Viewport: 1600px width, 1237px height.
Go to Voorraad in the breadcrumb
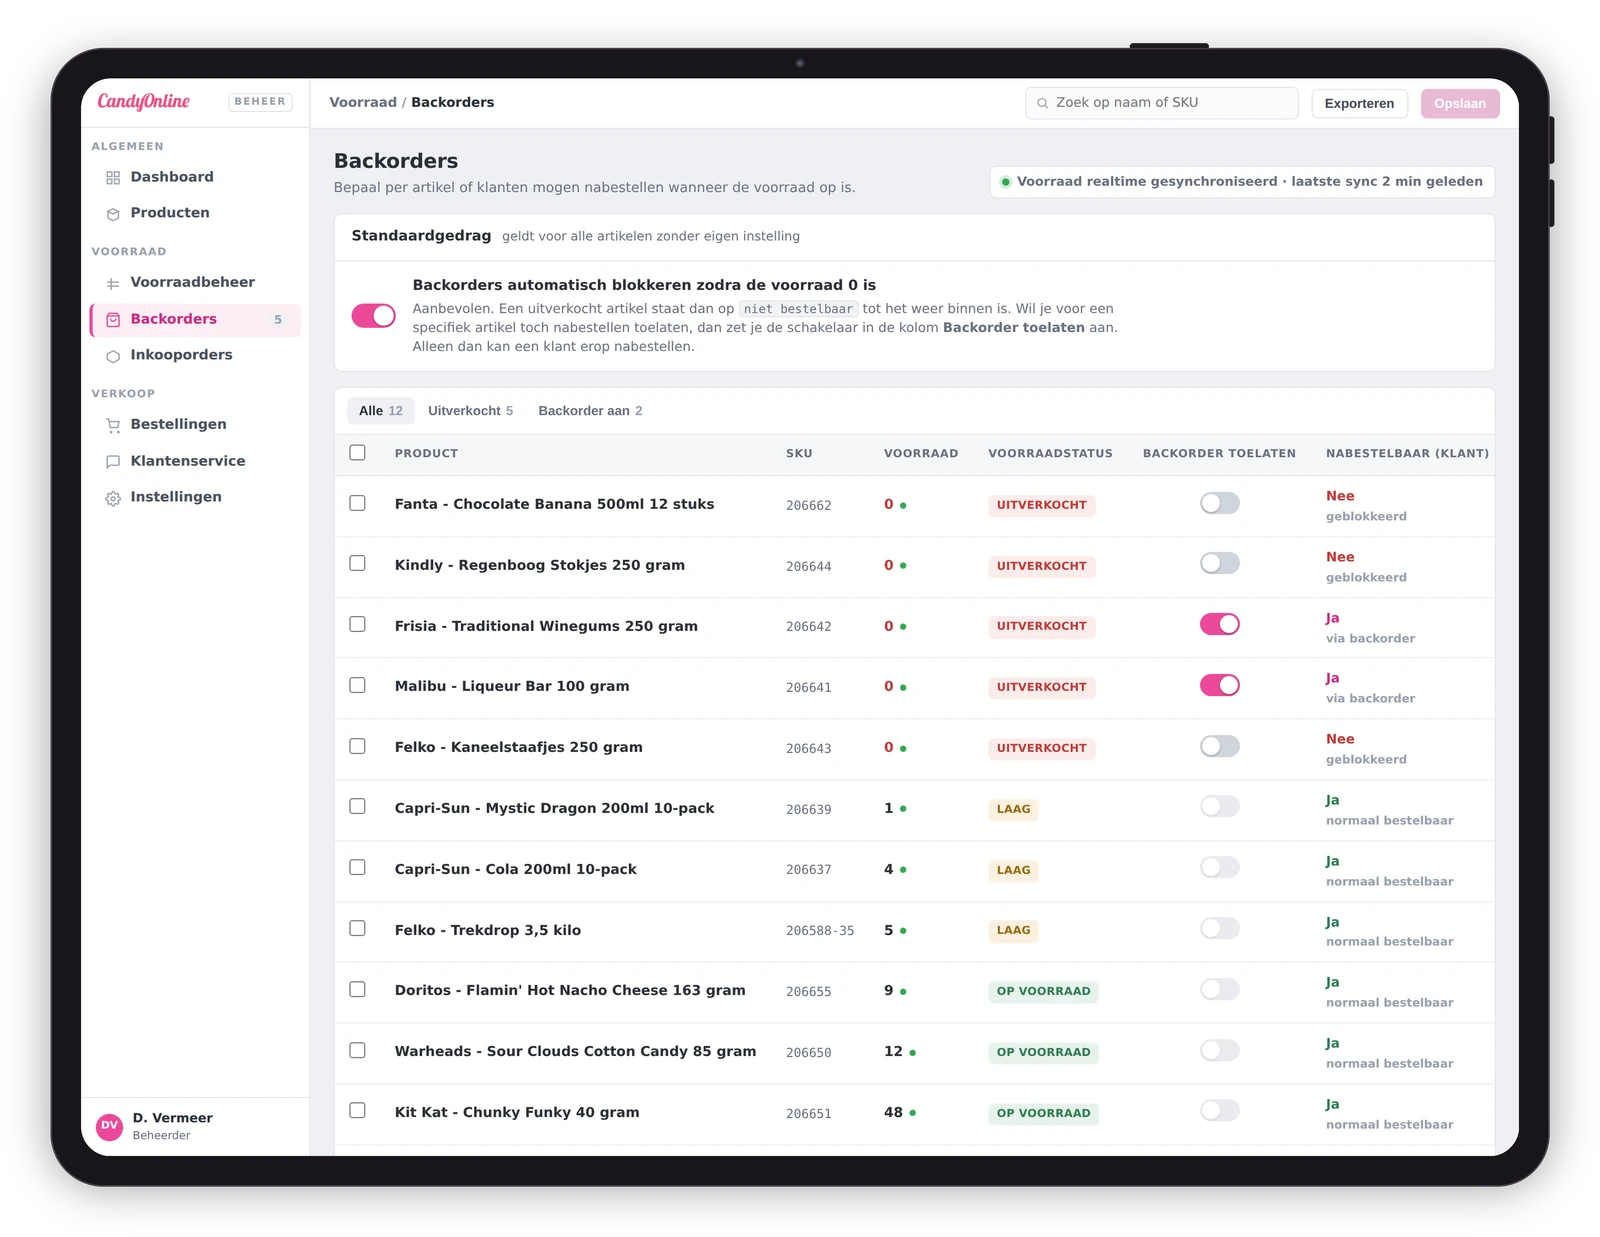tap(363, 102)
